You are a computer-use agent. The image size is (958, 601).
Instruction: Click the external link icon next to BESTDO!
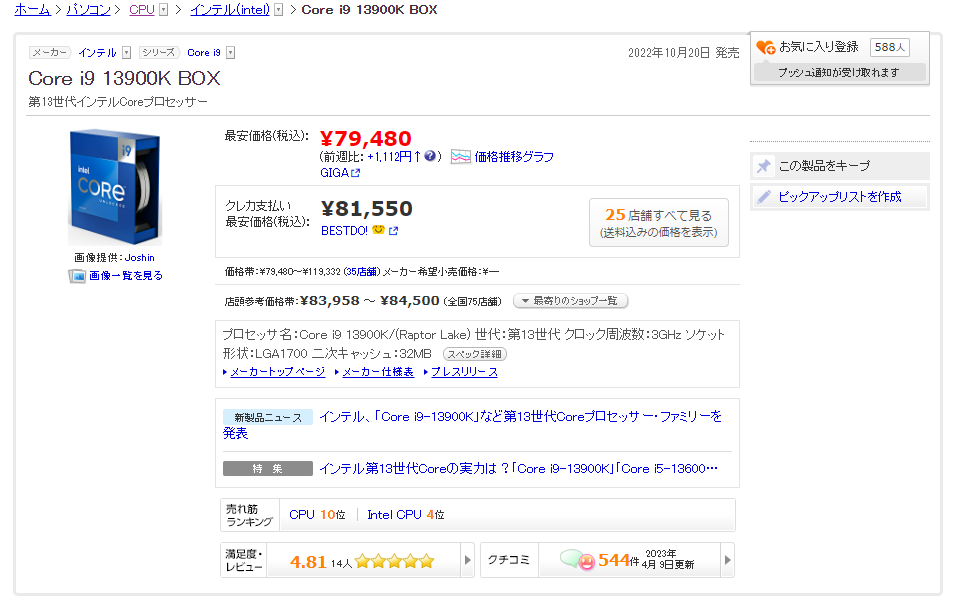tap(393, 231)
